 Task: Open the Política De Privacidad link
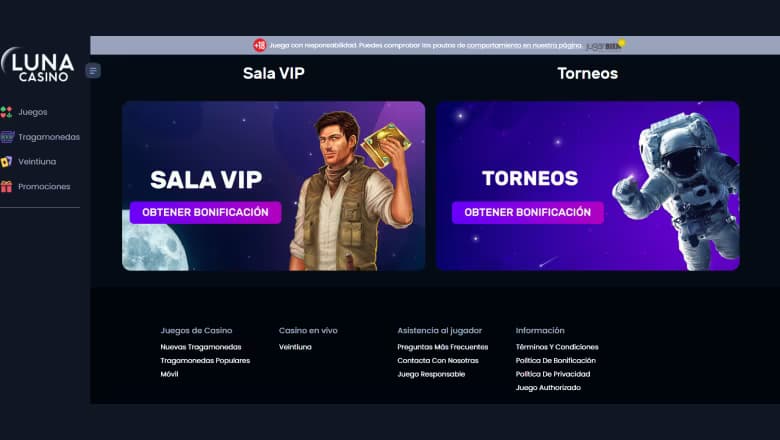(553, 374)
